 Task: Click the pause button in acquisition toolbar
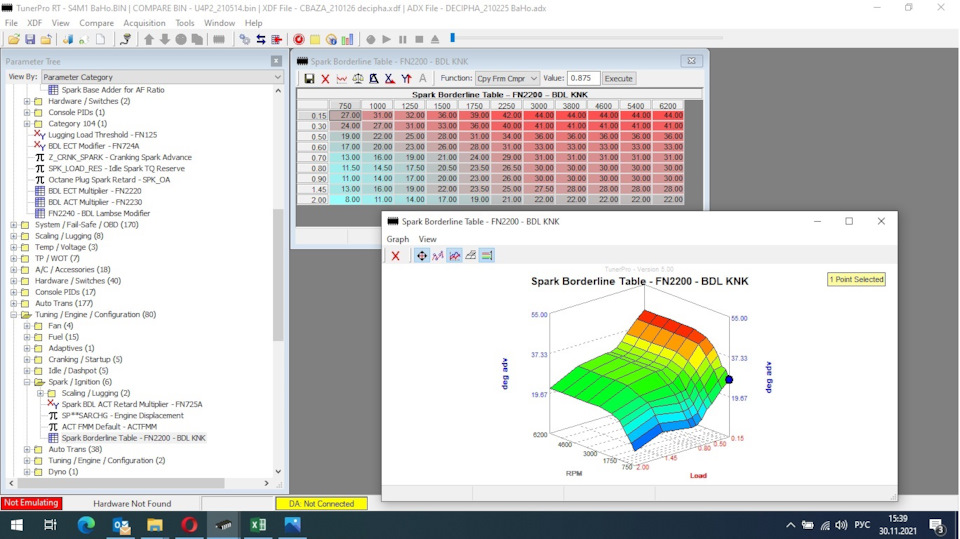[402, 39]
